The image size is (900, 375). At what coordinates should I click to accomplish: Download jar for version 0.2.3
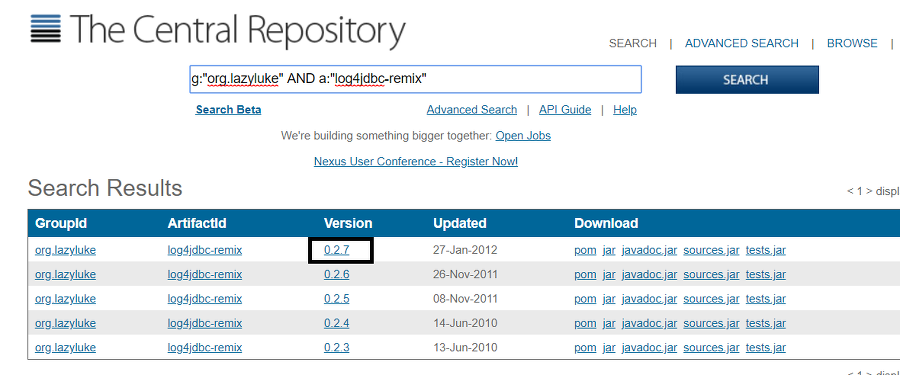pyautogui.click(x=609, y=347)
